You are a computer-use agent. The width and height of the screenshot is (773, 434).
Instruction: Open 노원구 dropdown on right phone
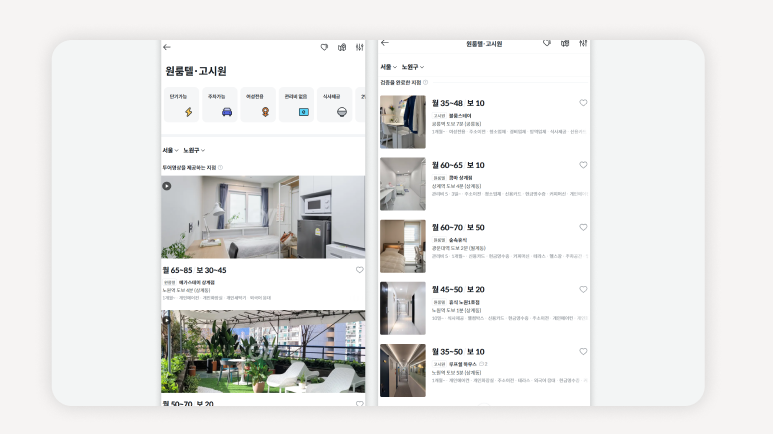[413, 67]
